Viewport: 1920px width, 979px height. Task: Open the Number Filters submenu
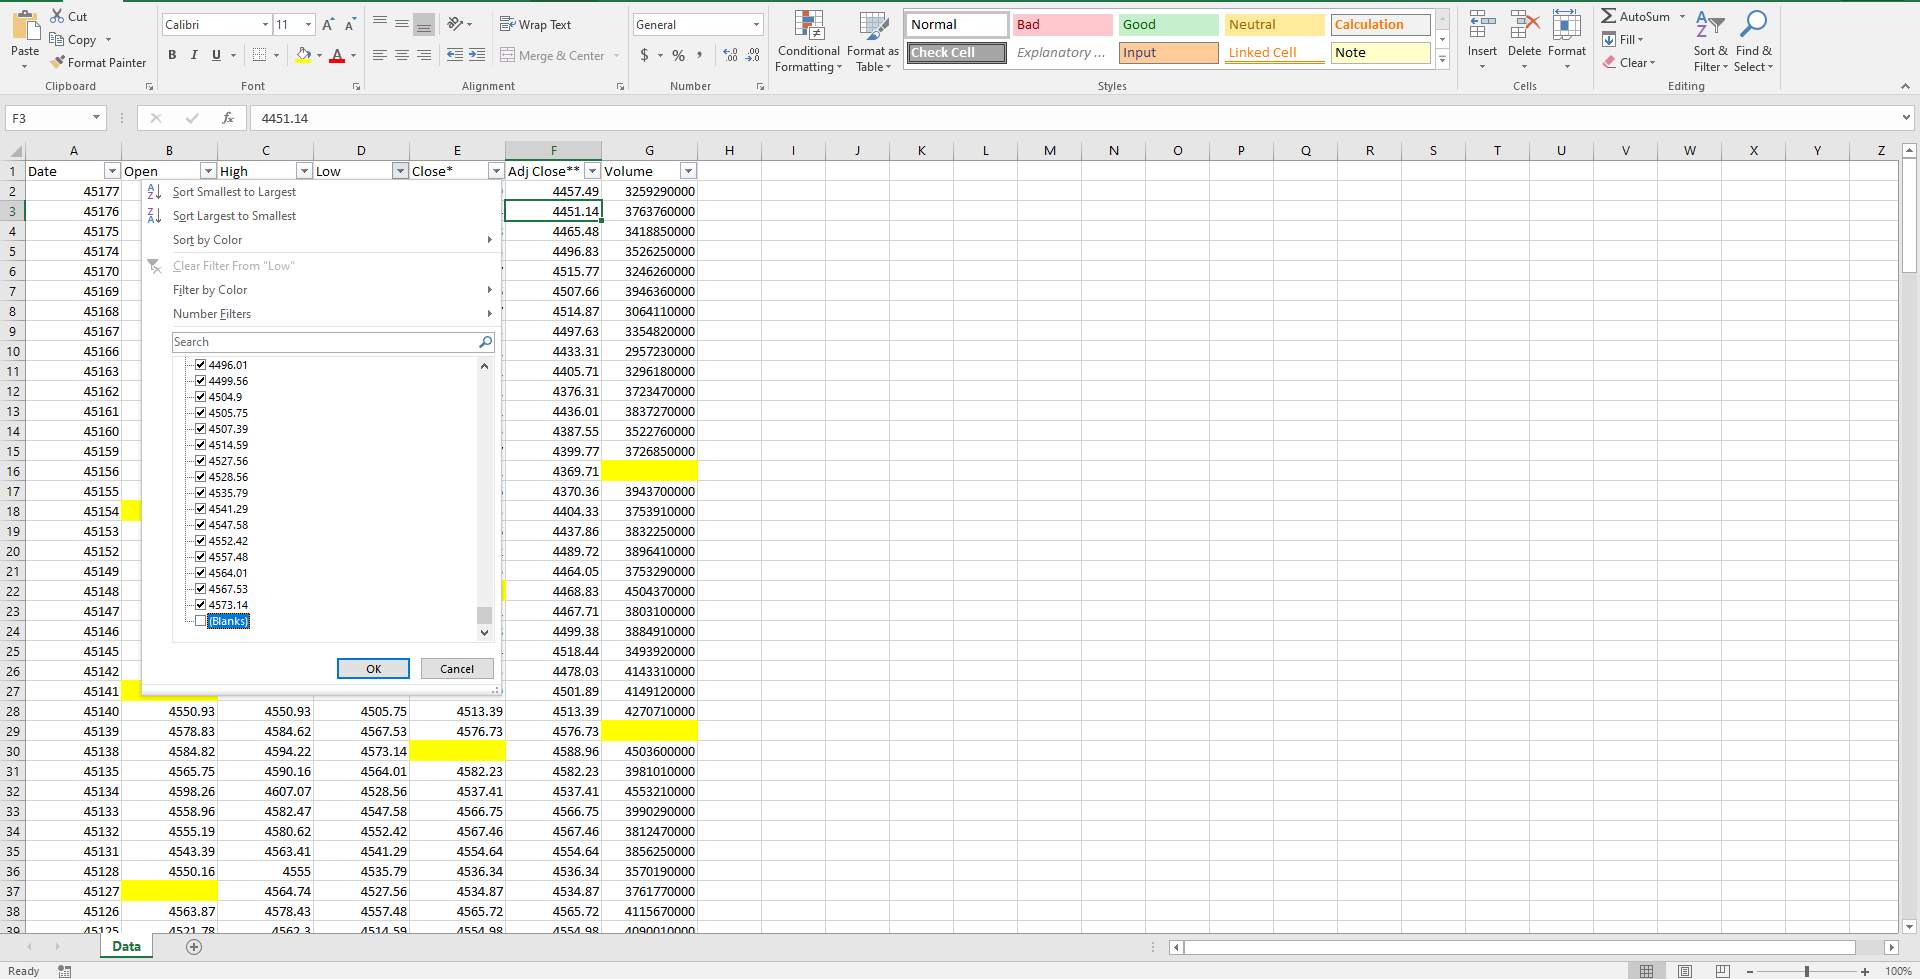point(320,314)
